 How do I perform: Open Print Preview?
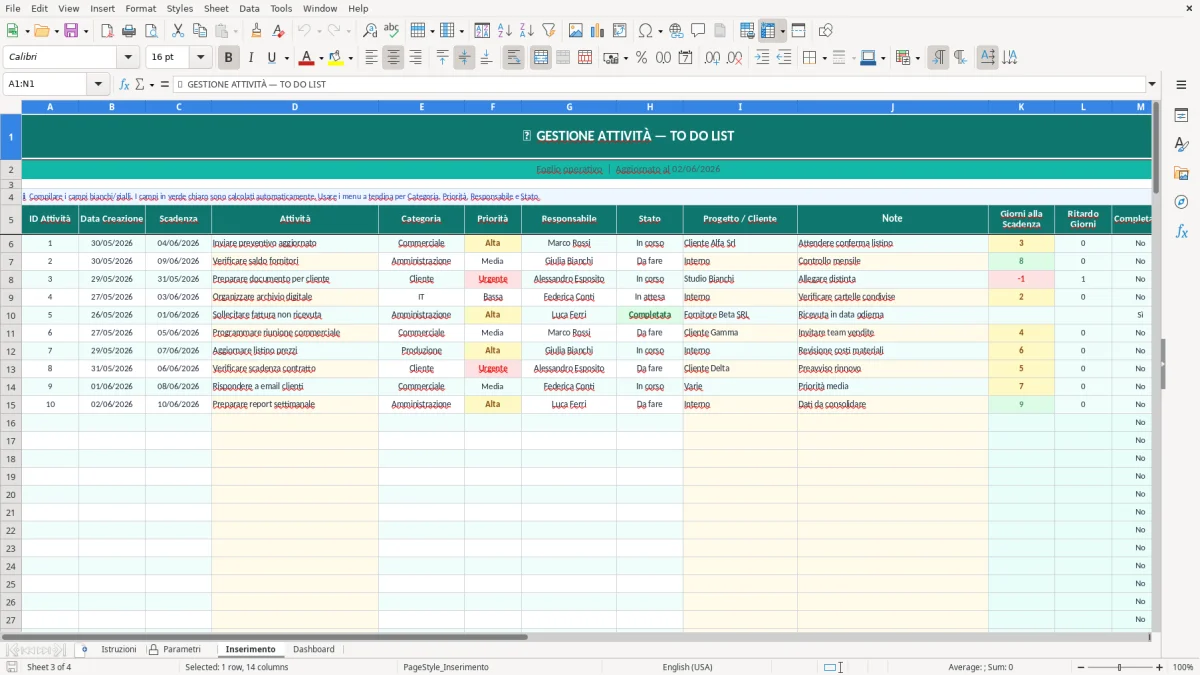(151, 31)
